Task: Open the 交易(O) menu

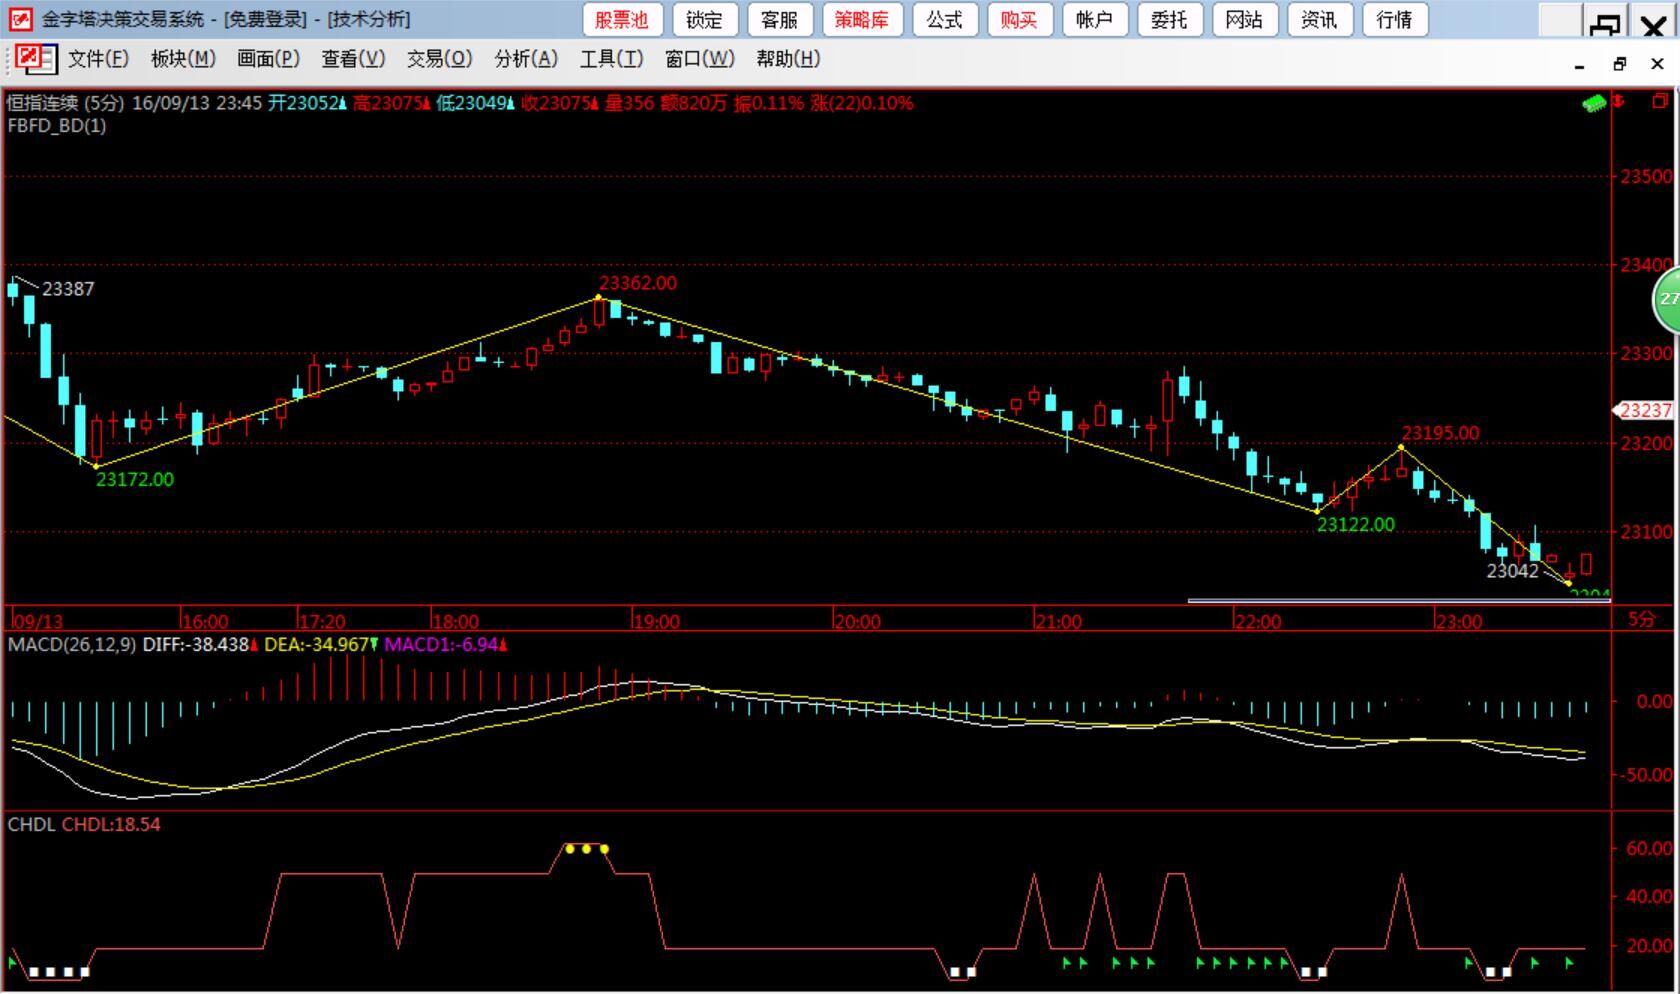Action: pos(439,59)
